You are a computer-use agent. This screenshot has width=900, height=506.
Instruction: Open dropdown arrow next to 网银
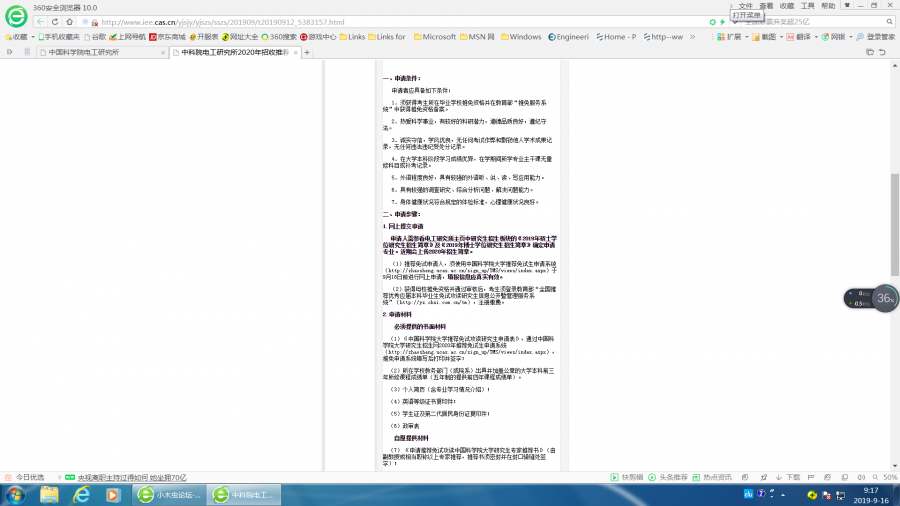(849, 37)
